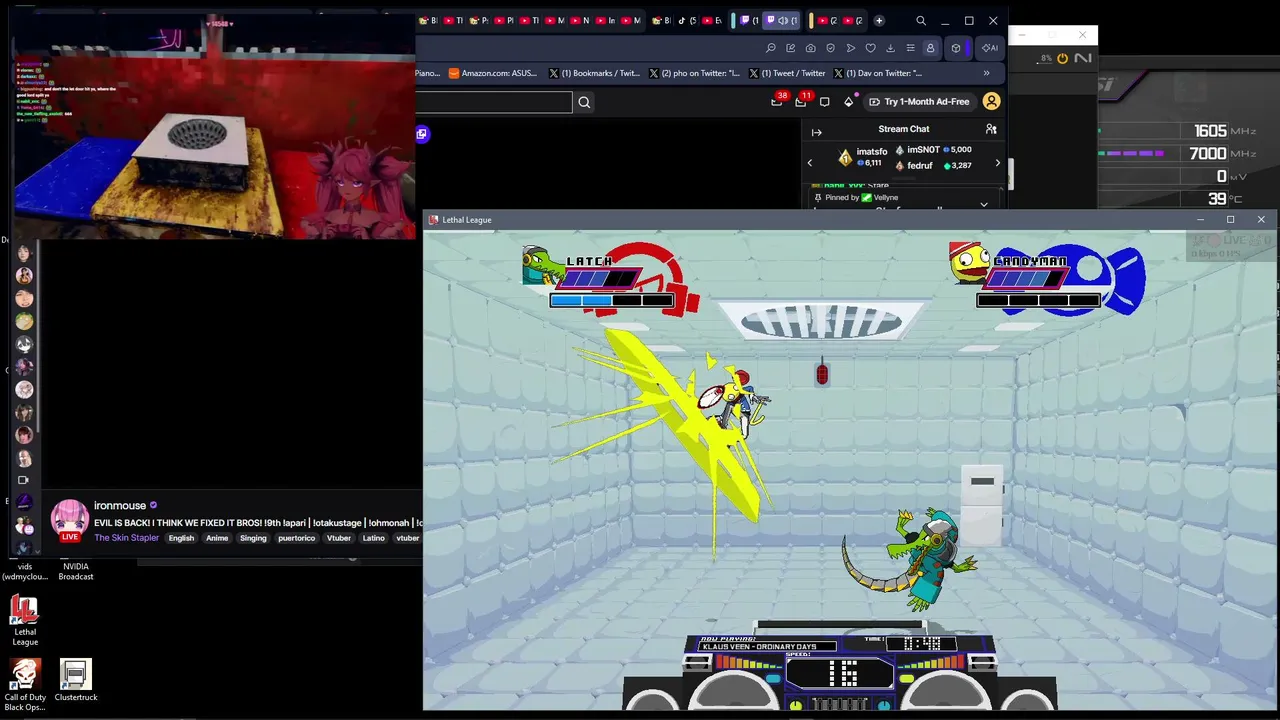Click the Twitch search input field
The height and width of the screenshot is (720, 1280).
click(x=494, y=102)
